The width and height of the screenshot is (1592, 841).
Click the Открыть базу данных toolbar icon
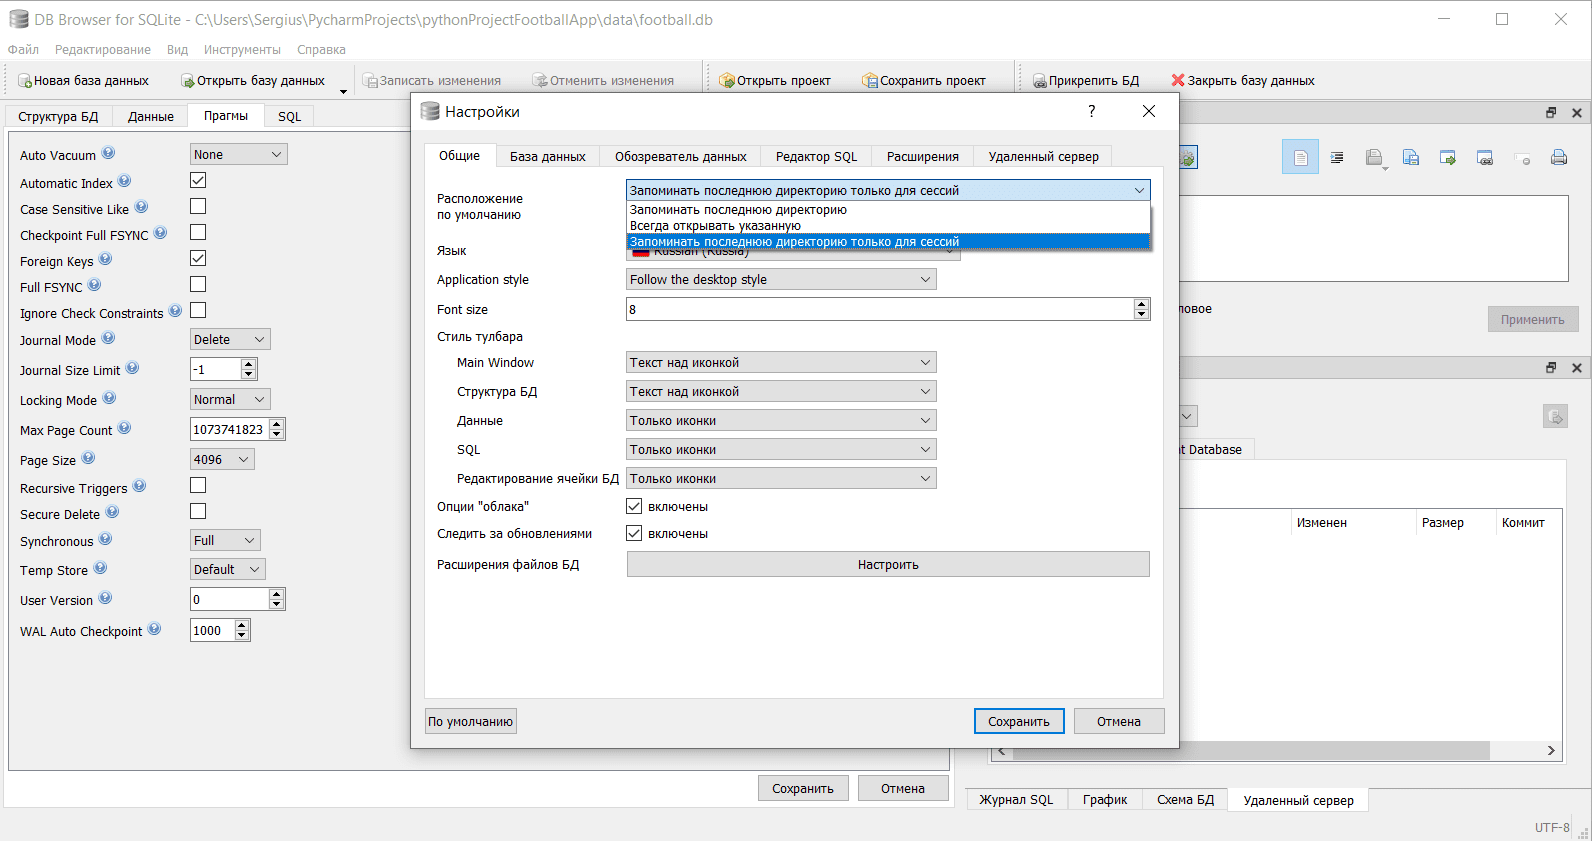click(188, 81)
